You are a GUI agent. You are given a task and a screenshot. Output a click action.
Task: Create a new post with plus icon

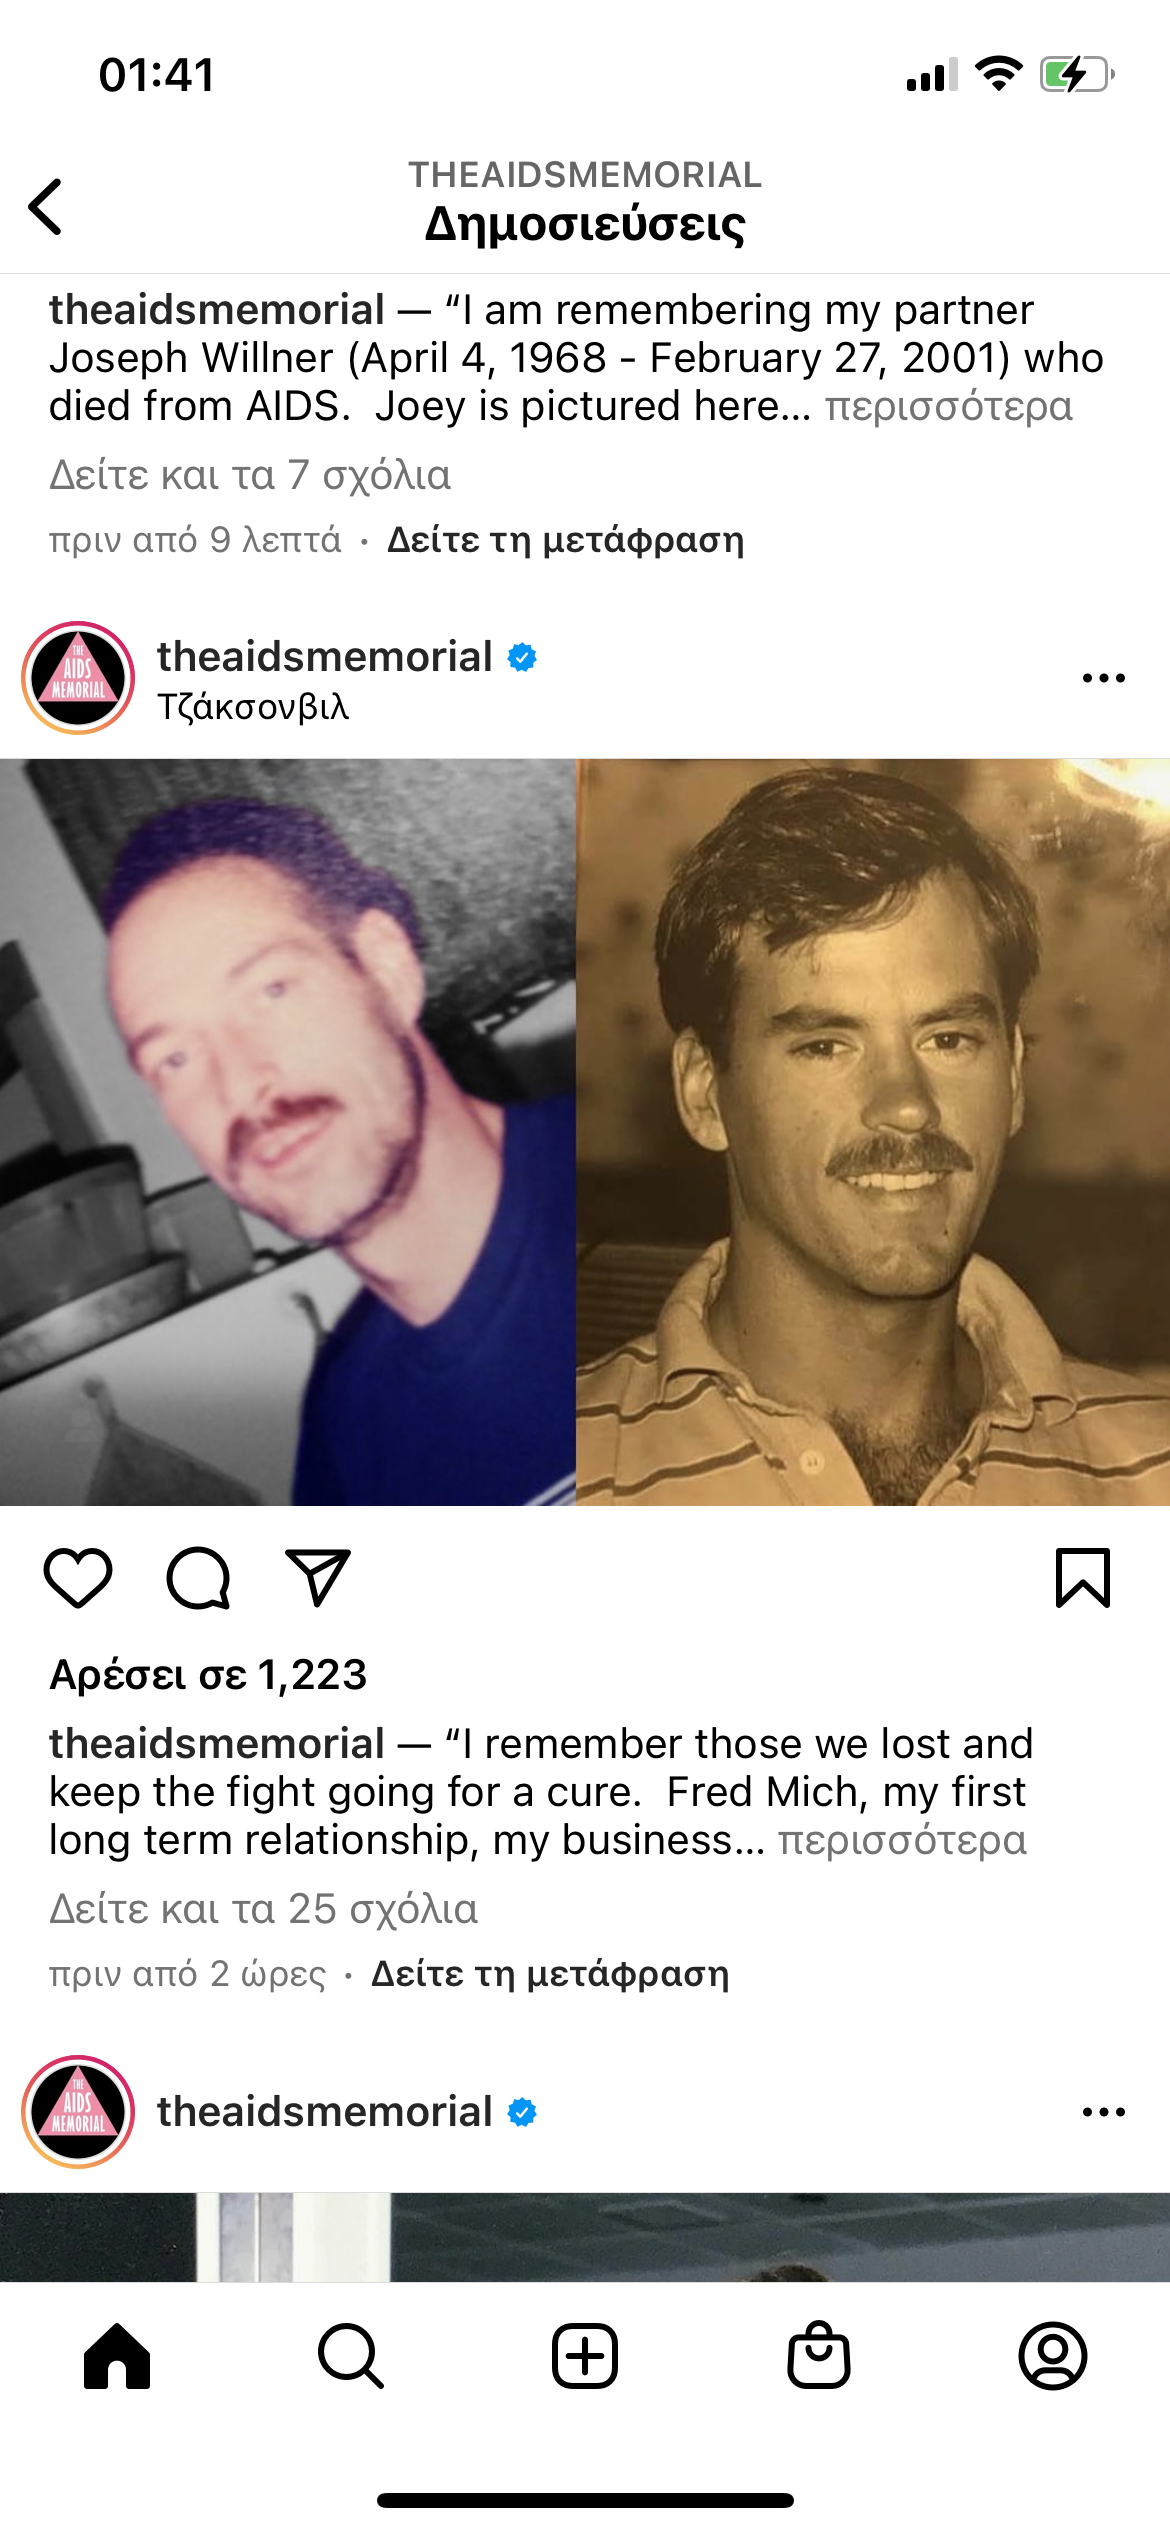[585, 2356]
